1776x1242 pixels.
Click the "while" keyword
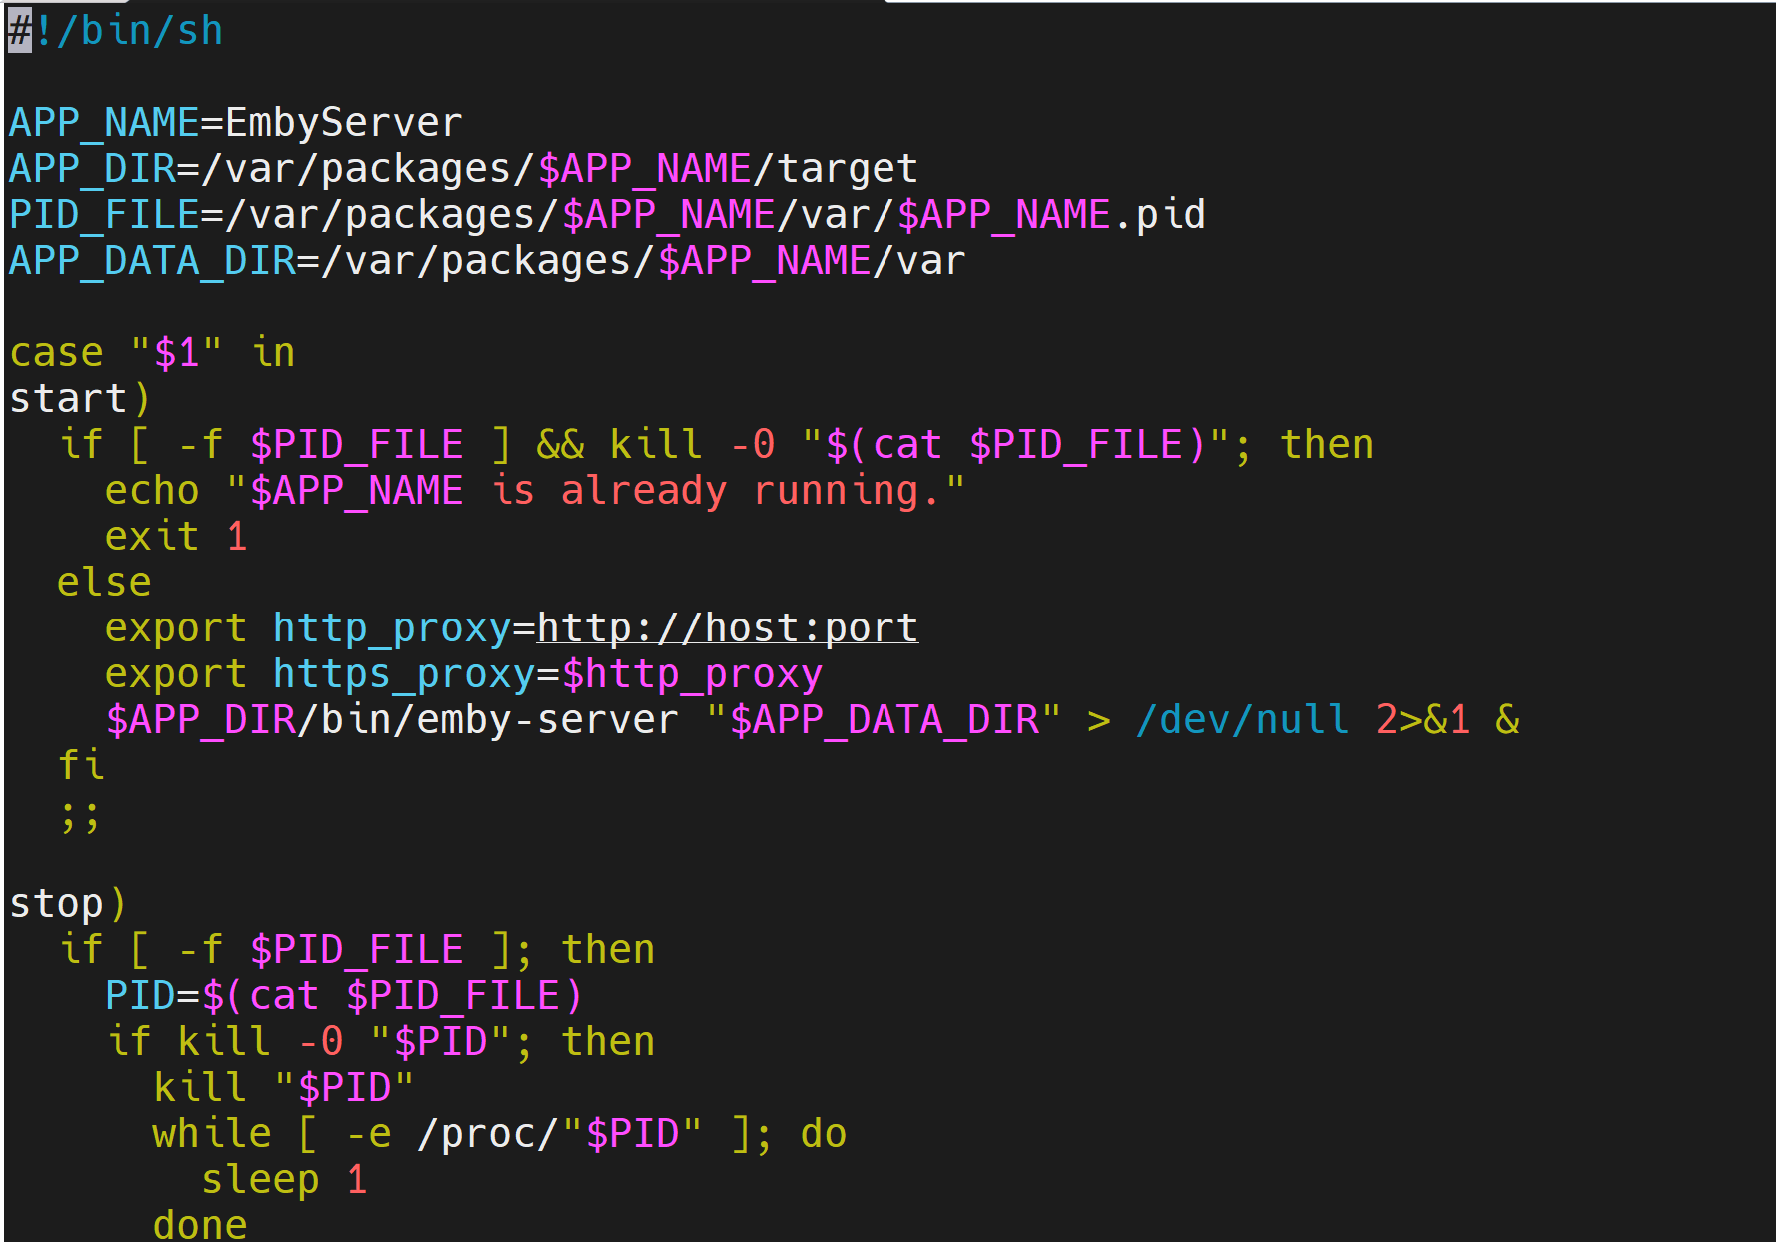[212, 1135]
